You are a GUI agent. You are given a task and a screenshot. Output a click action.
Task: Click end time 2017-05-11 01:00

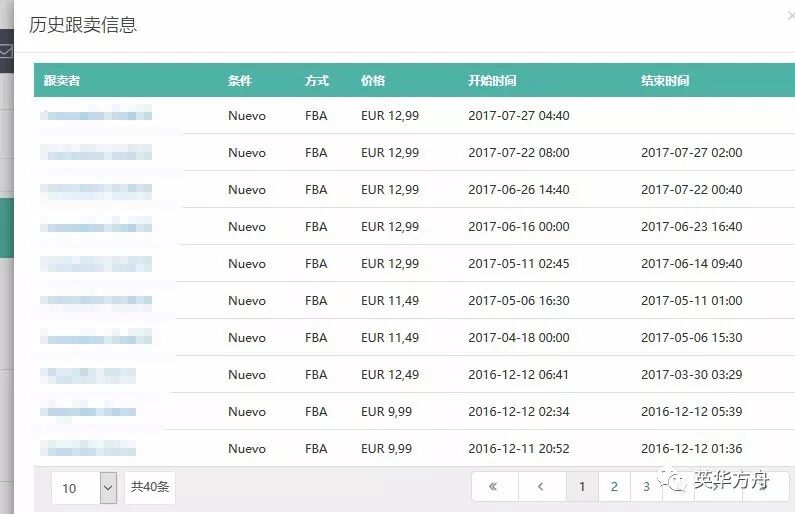tap(692, 301)
